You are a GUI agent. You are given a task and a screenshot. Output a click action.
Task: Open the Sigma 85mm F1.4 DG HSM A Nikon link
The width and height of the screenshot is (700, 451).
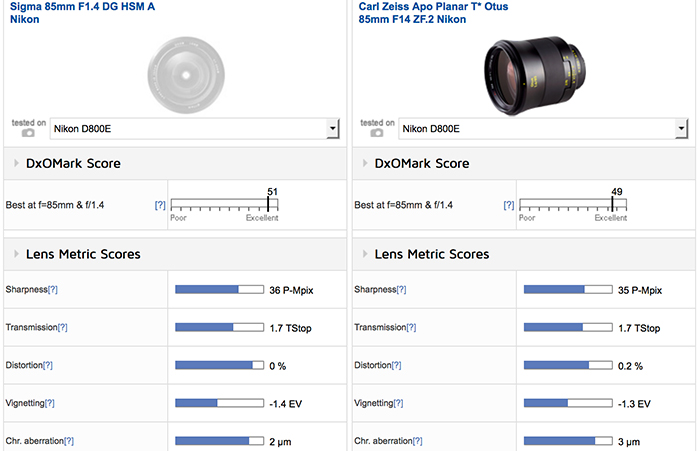tap(82, 13)
